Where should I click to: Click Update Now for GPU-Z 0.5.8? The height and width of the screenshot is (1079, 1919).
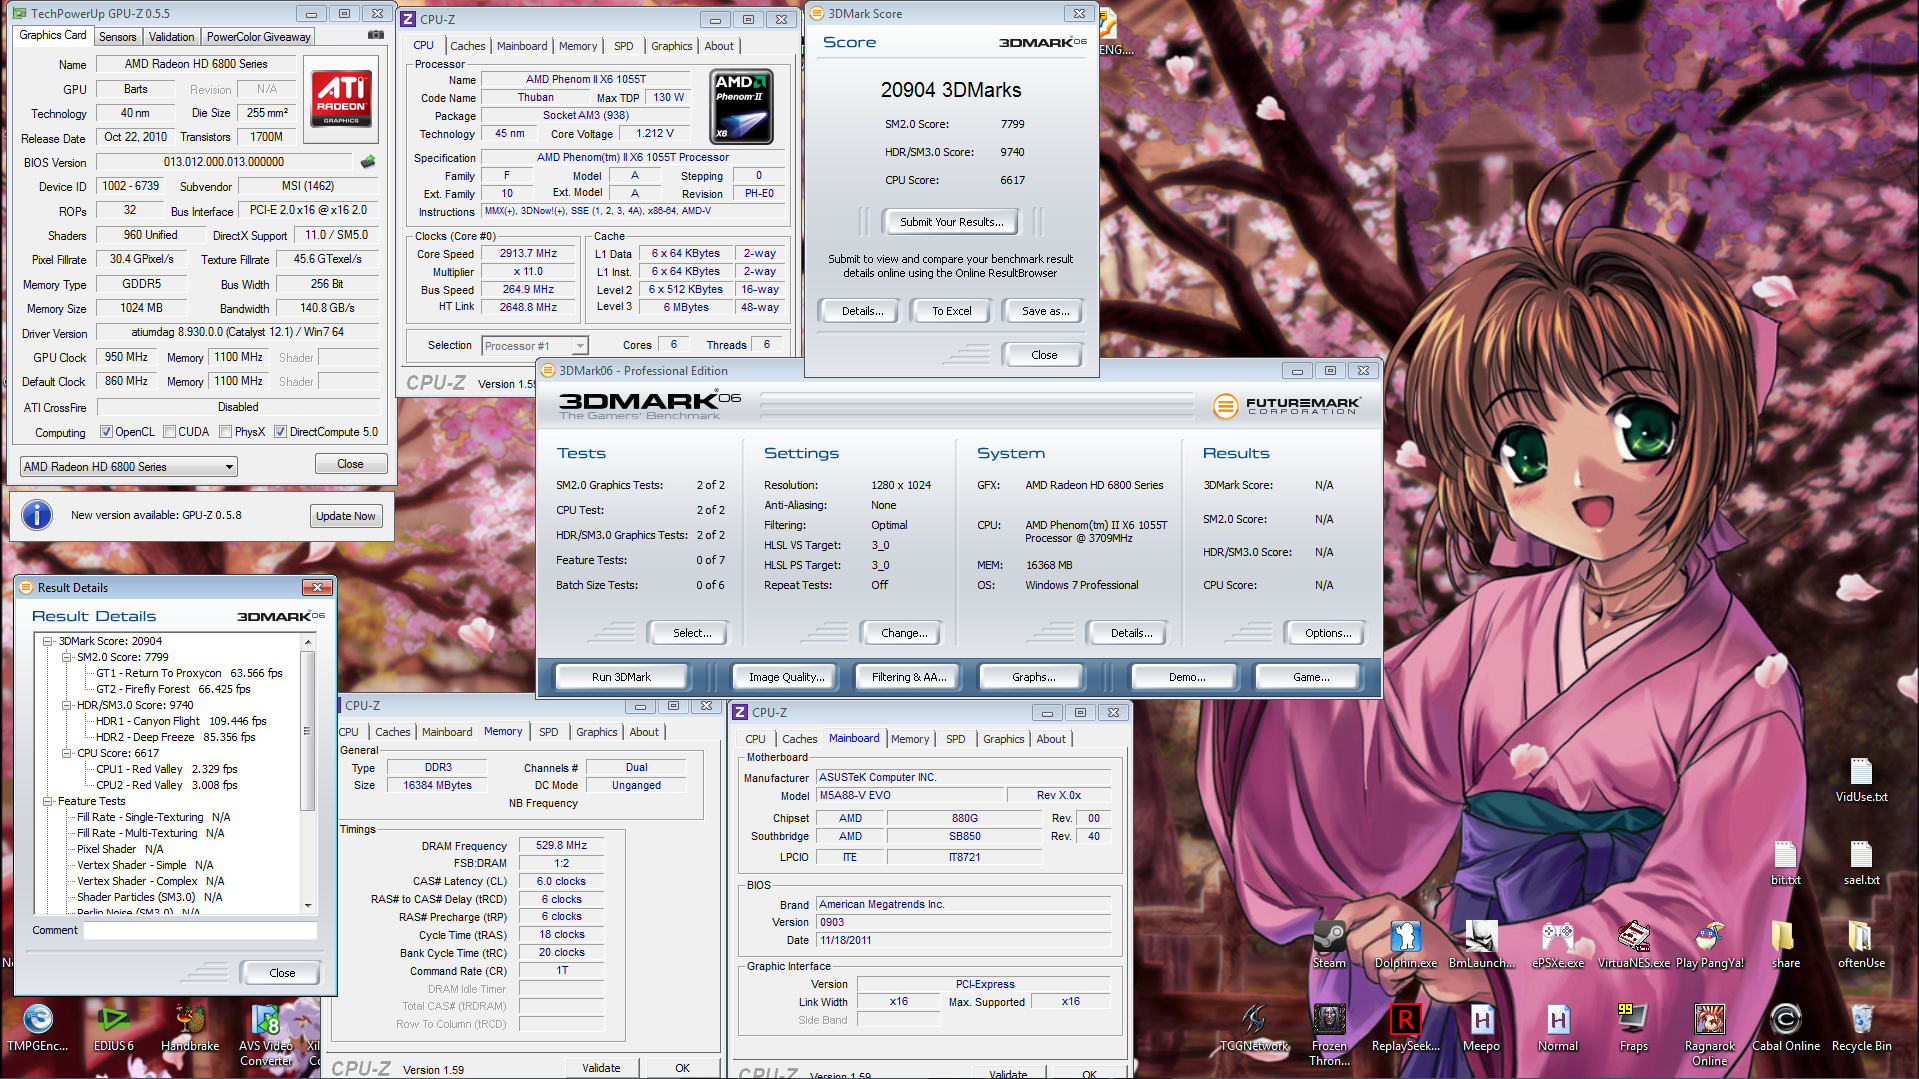[346, 516]
